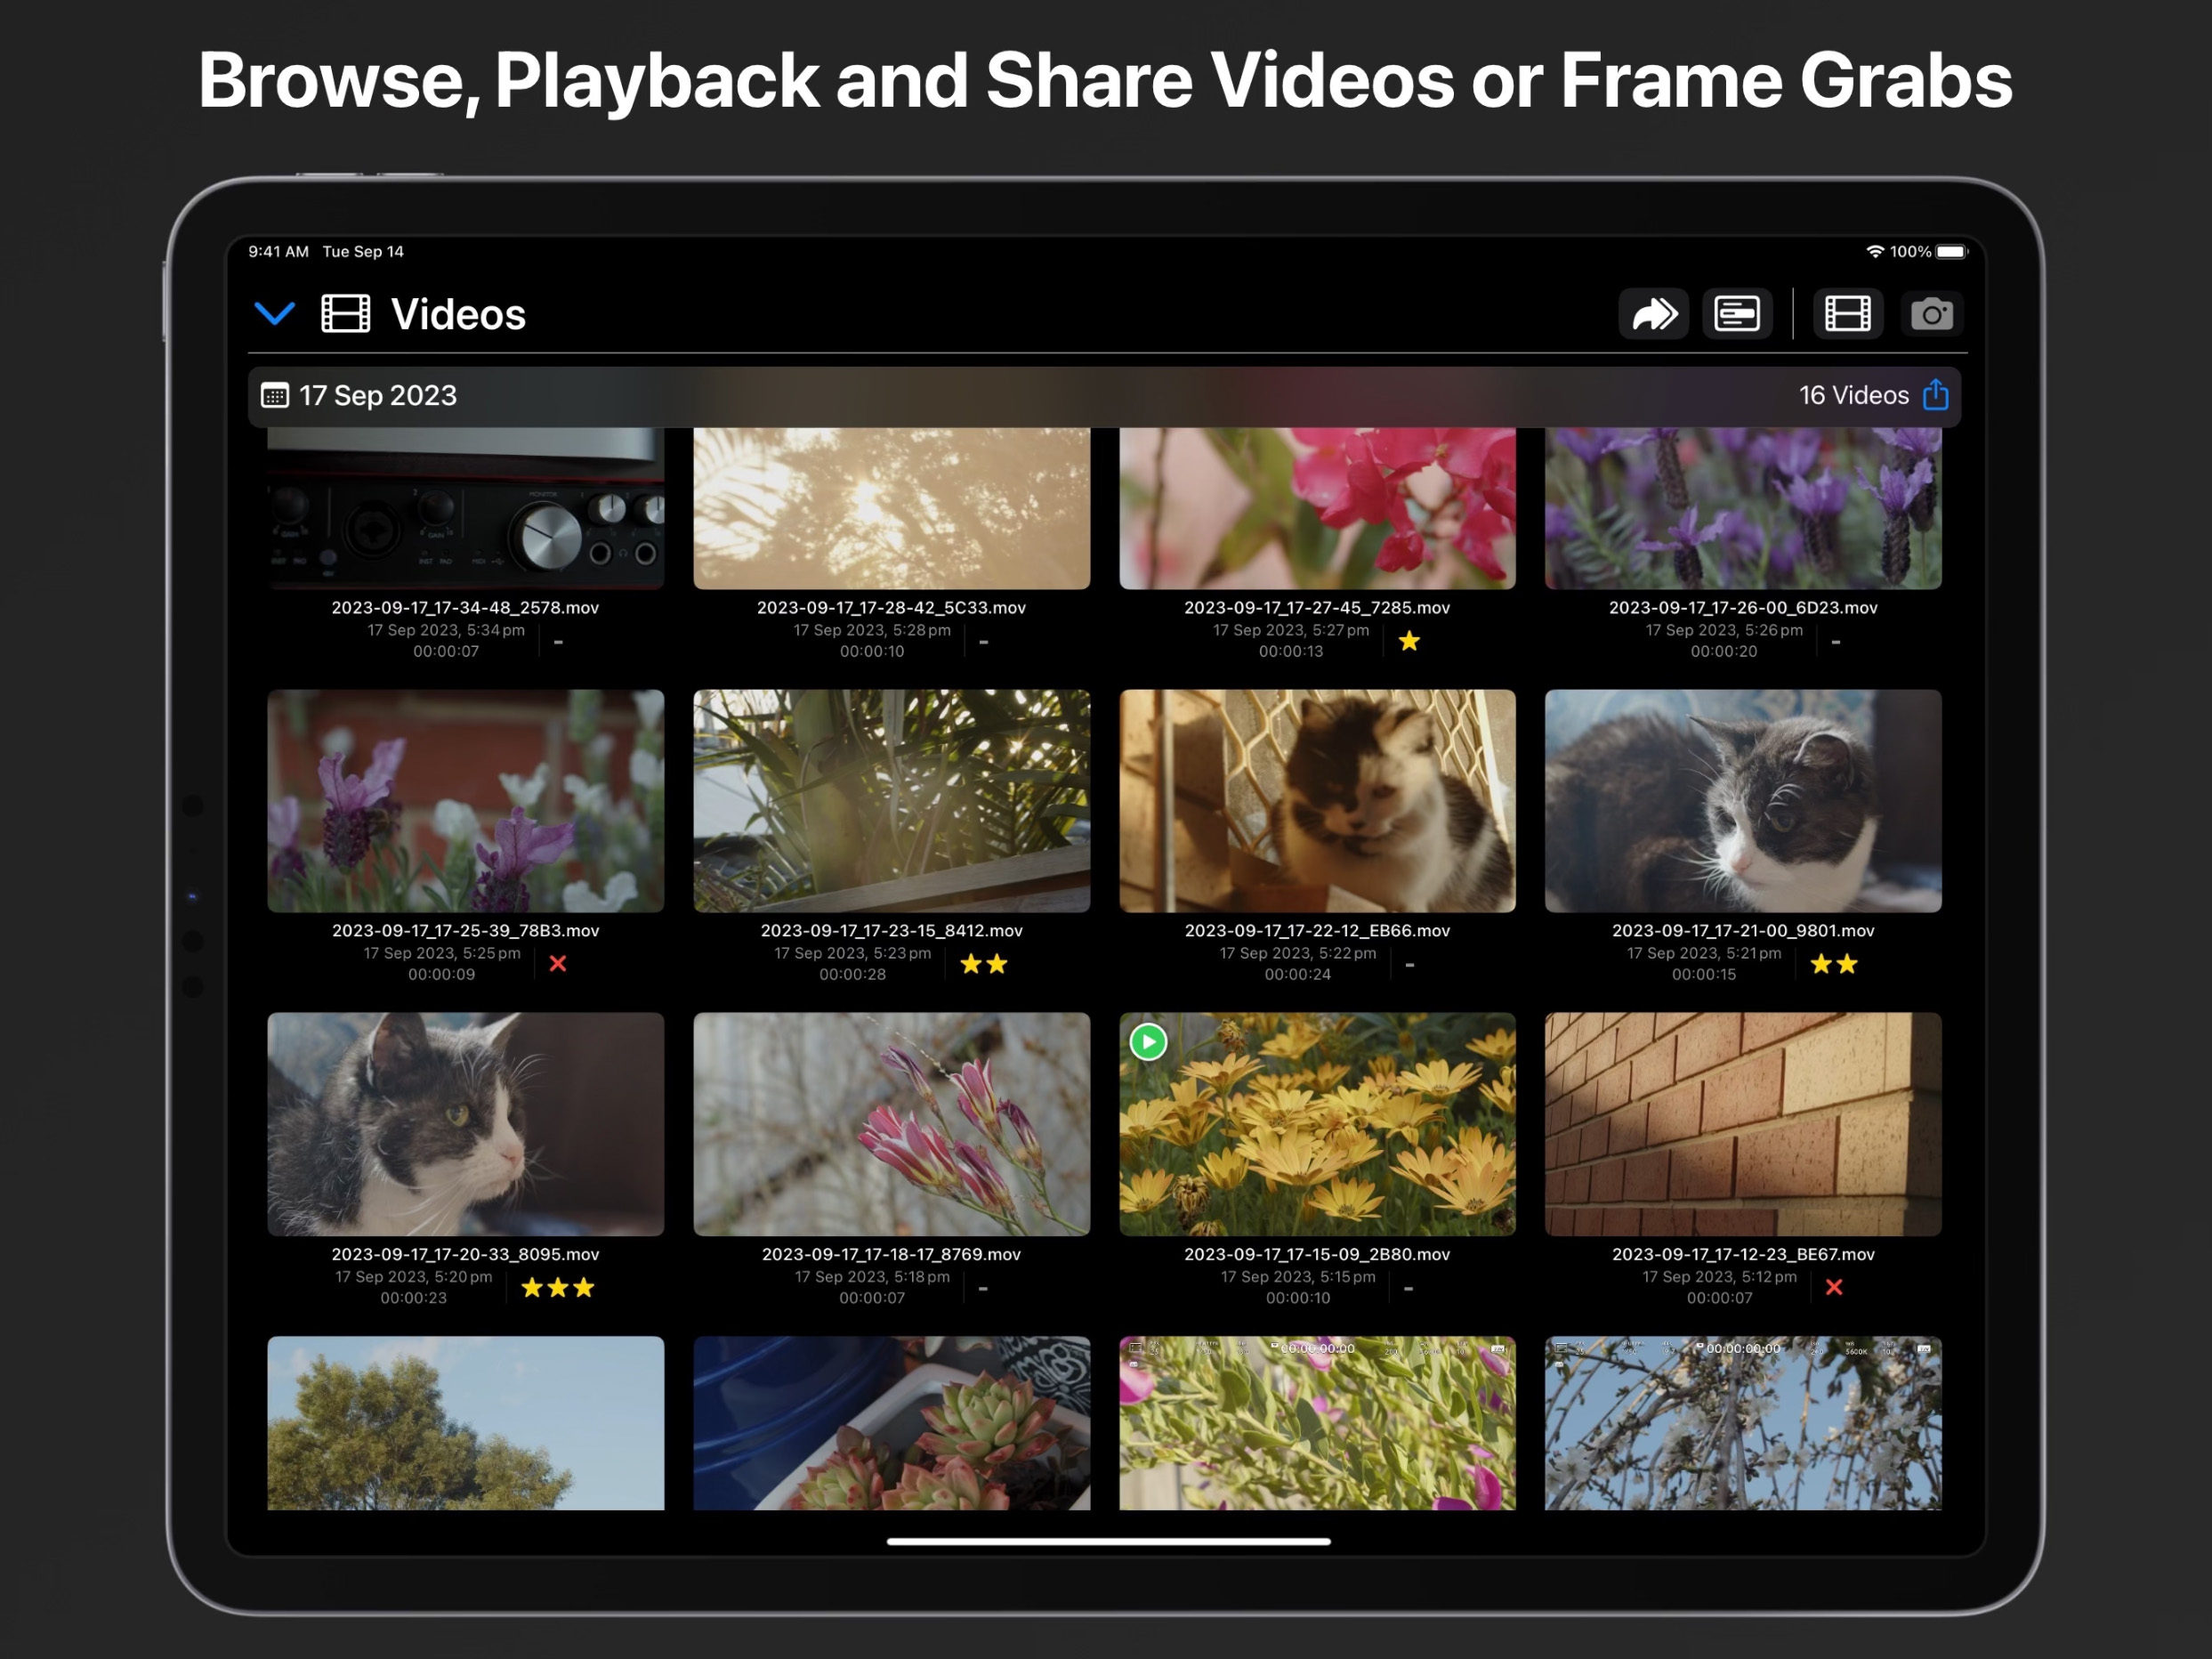Viewport: 2212px width, 1659px height.
Task: Click filename 2023-09-17_17-26-00_6D23.mov
Action: [1743, 607]
